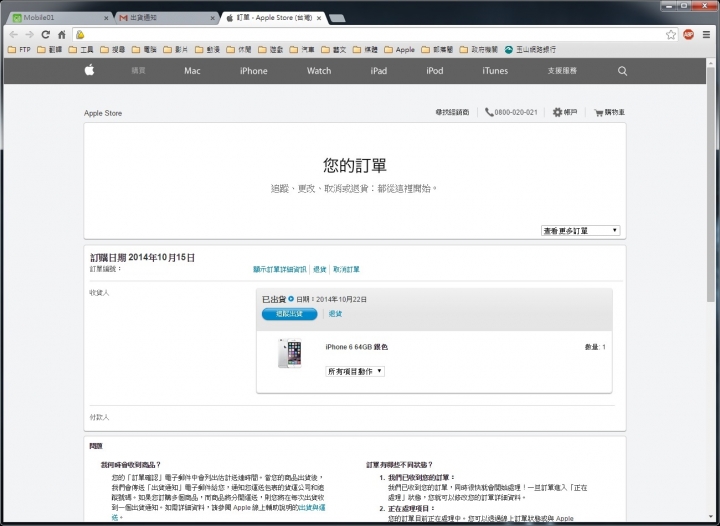The image size is (720, 526).
Task: Click the 取消訂單 link
Action: (346, 269)
